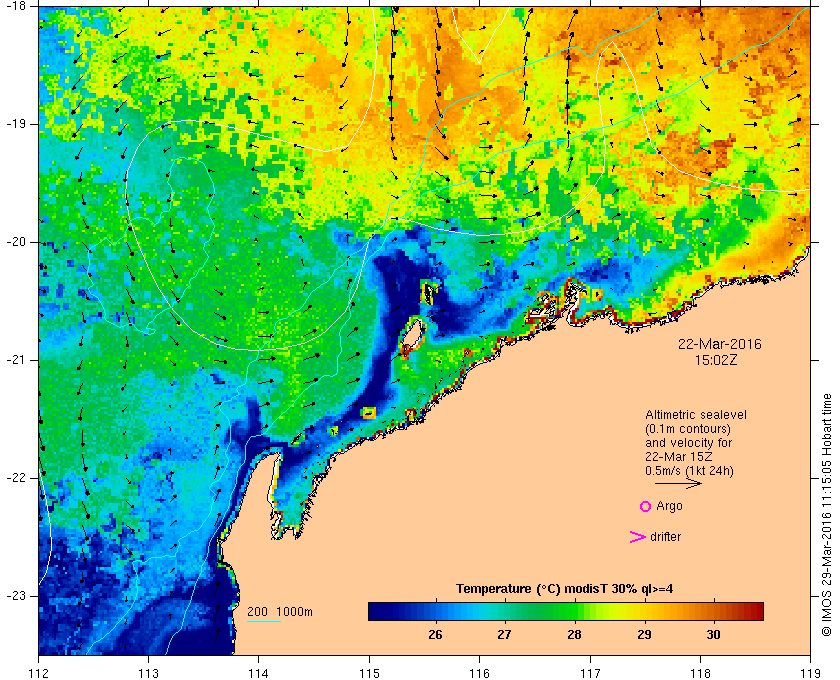Screen dimensions: 840x680
Task: Click the temperature colorbar at 26 degrees
Action: (436, 611)
